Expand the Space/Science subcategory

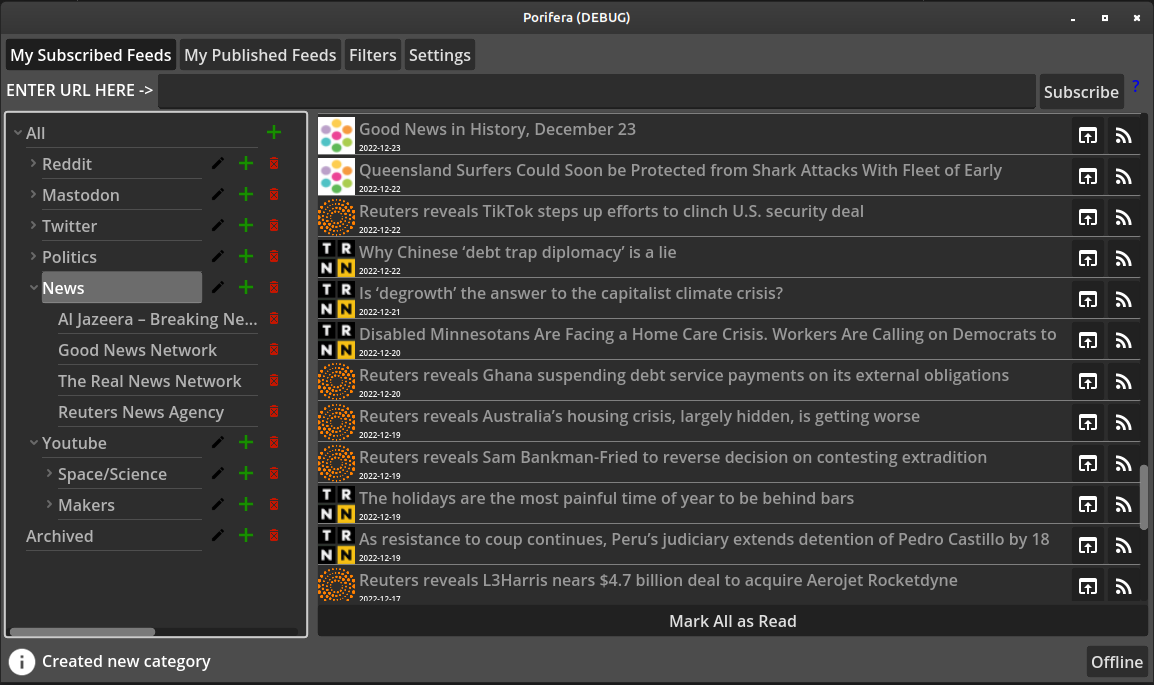click(49, 473)
